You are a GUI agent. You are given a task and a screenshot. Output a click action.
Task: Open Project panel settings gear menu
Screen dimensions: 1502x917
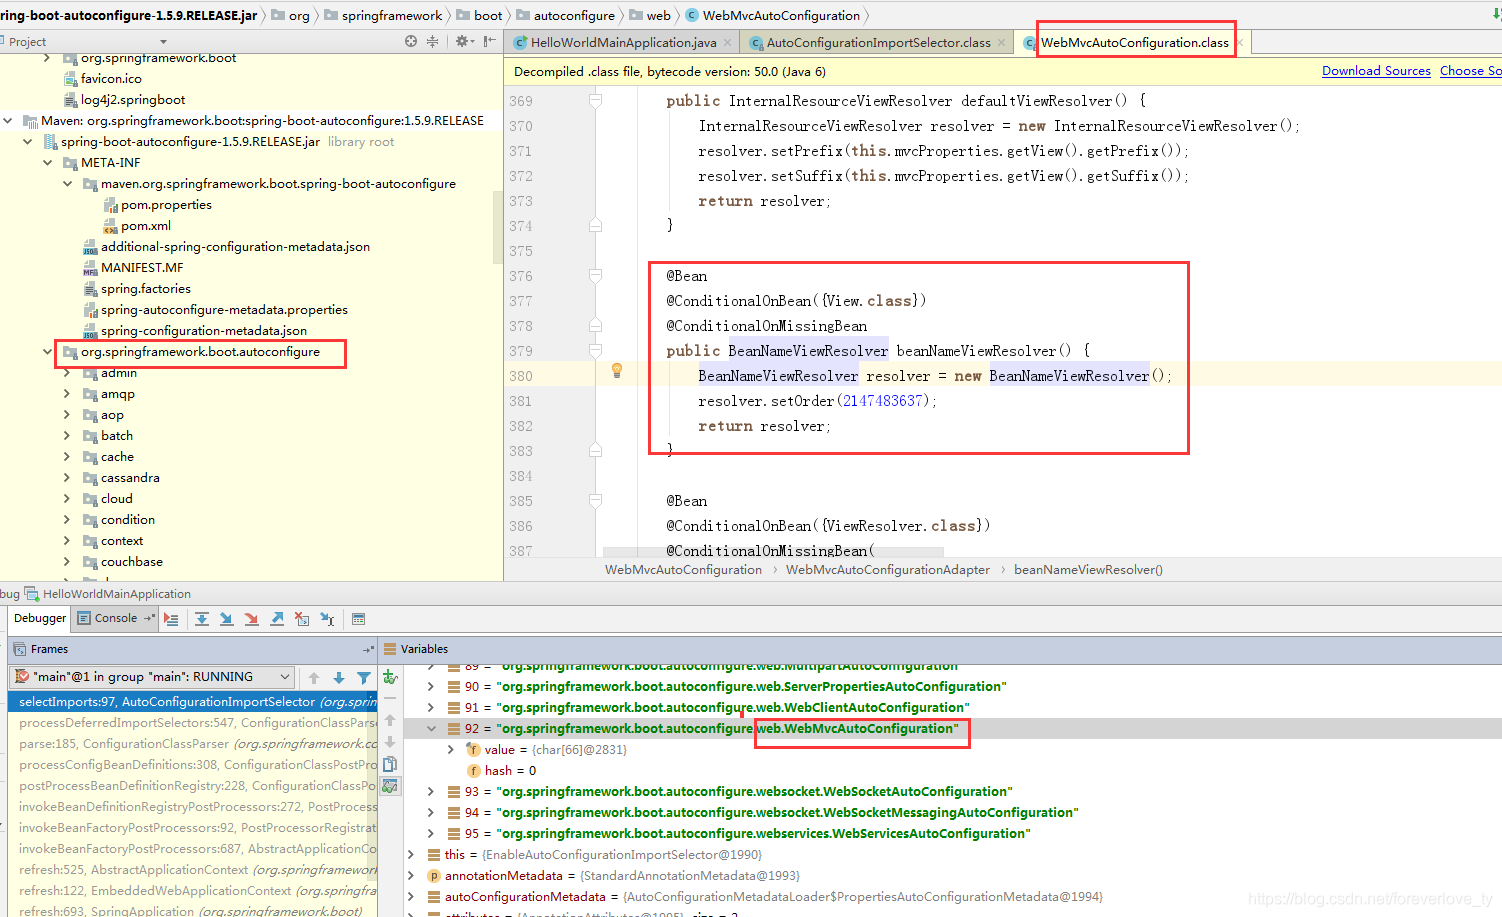point(463,41)
